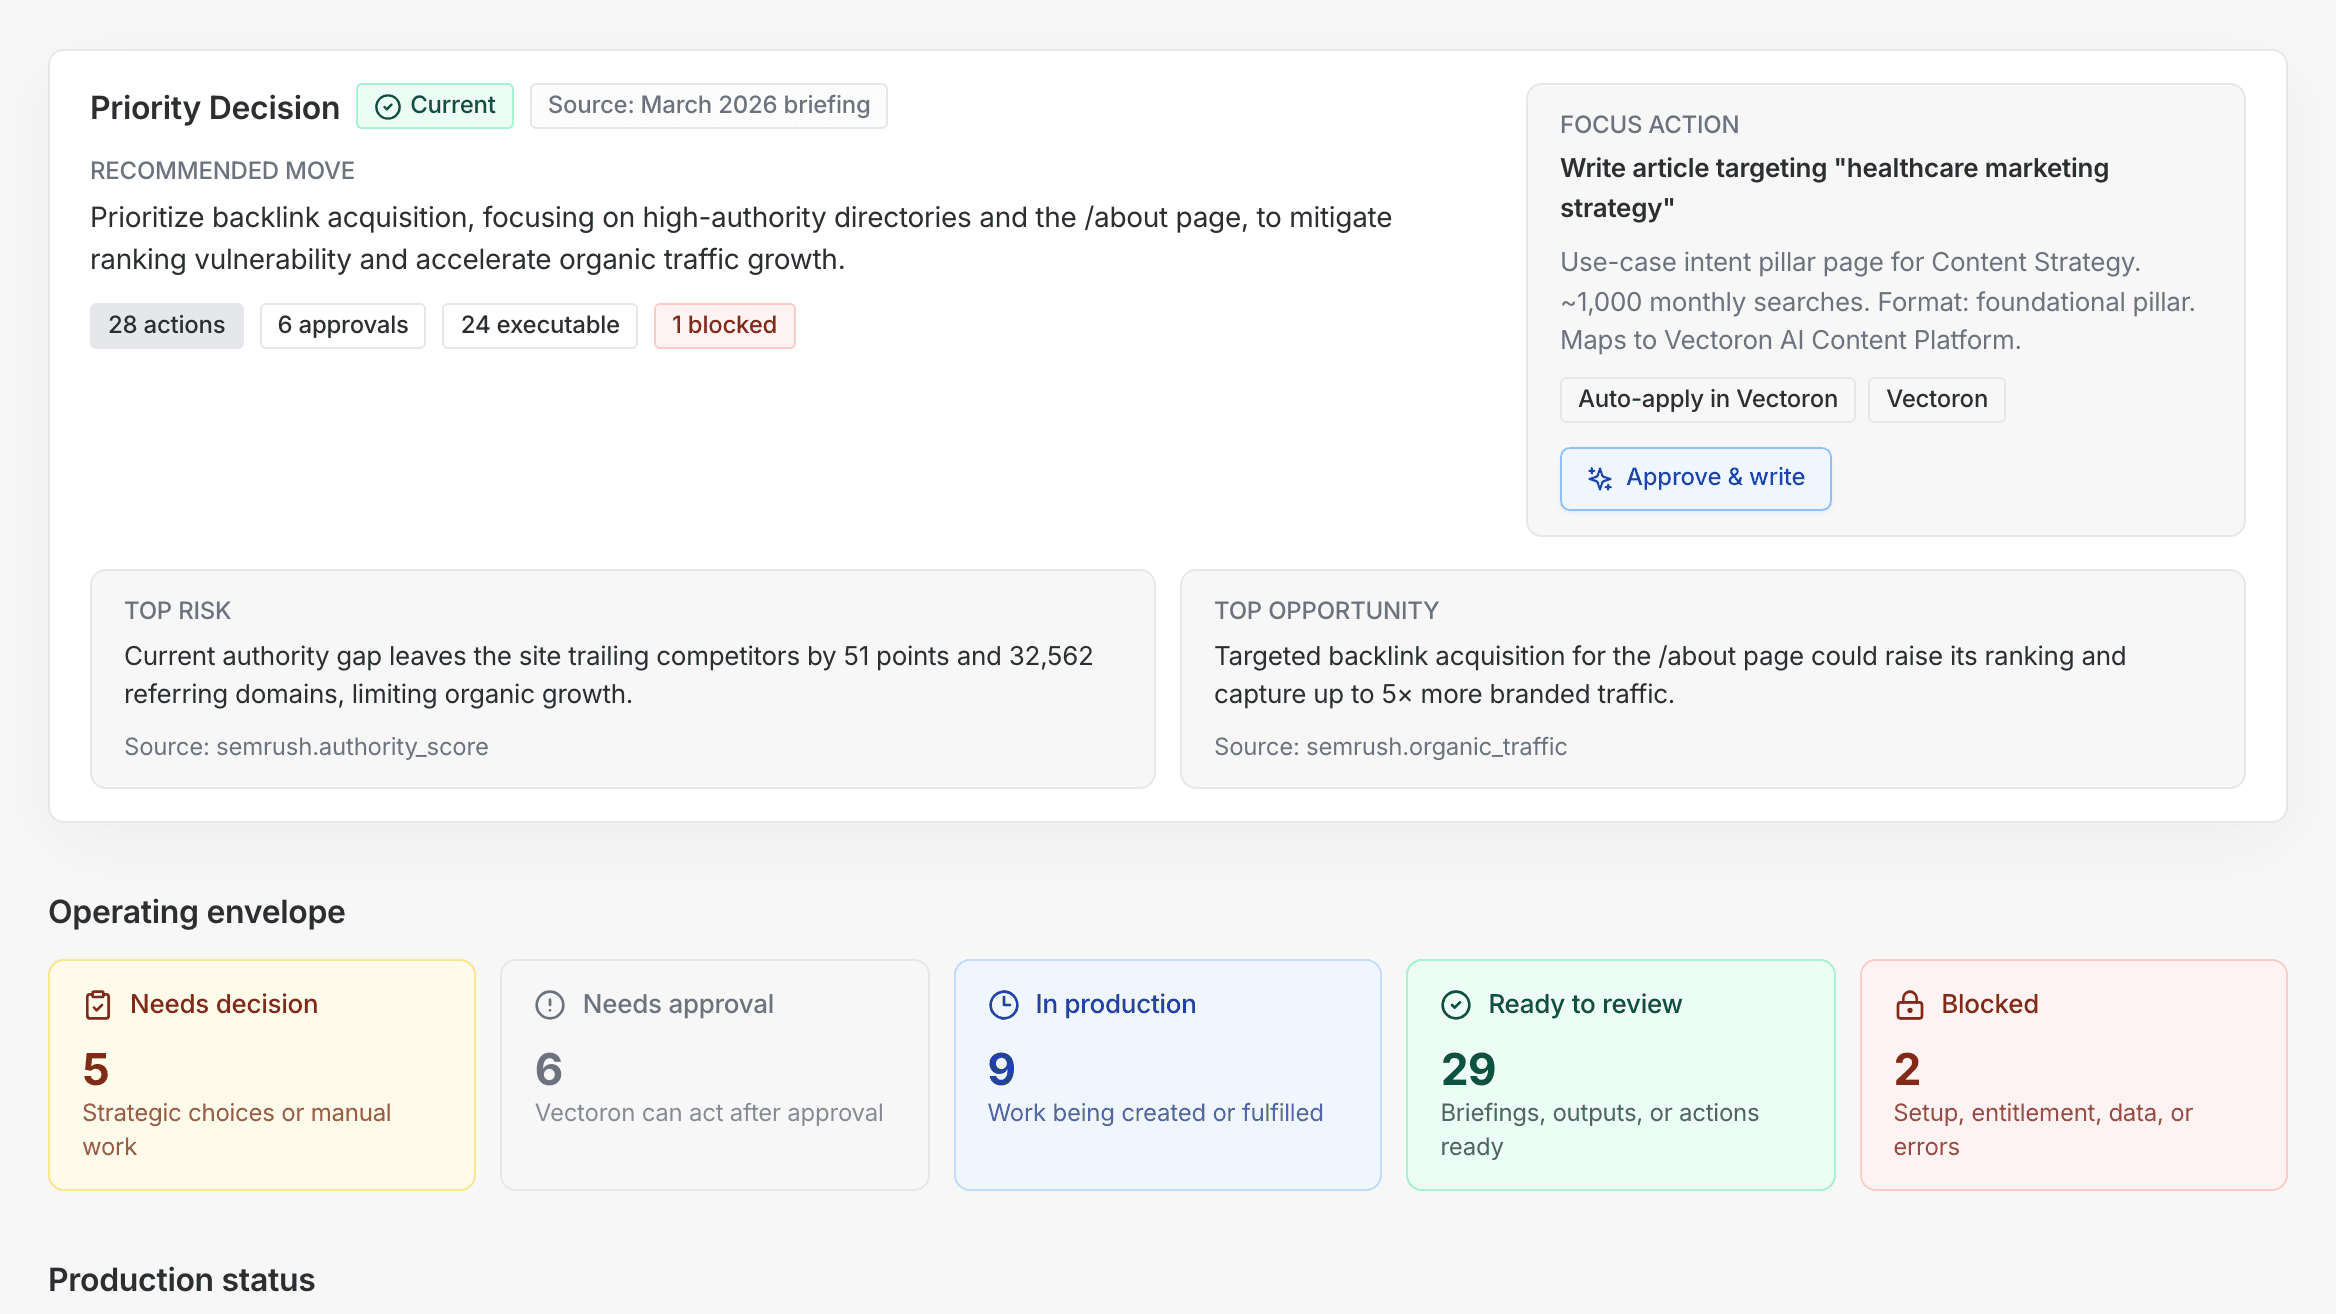This screenshot has width=2336, height=1314.
Task: Click the semrush.authority_score source link
Action: [306, 747]
